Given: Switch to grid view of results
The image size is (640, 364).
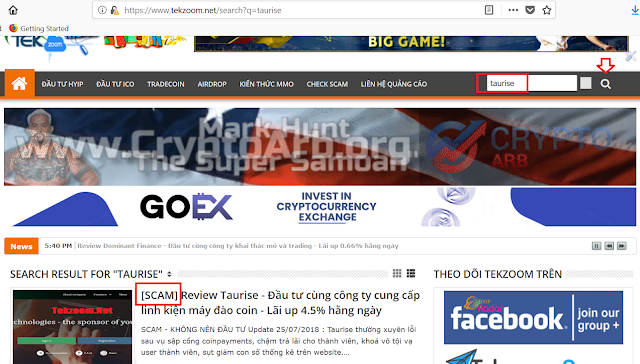Looking at the screenshot, I should click(397, 273).
